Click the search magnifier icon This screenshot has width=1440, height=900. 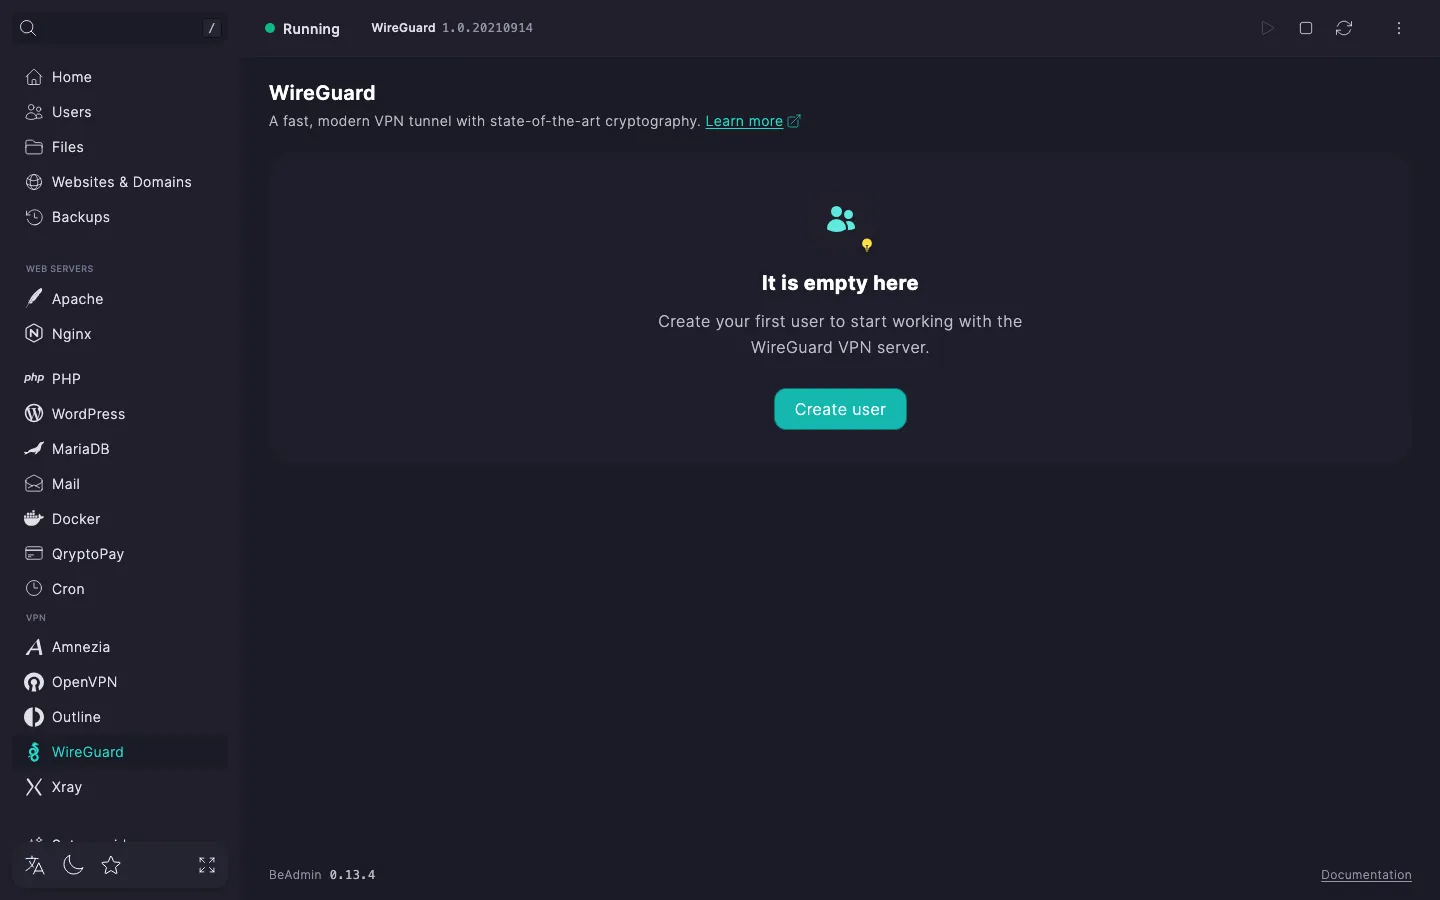point(28,28)
